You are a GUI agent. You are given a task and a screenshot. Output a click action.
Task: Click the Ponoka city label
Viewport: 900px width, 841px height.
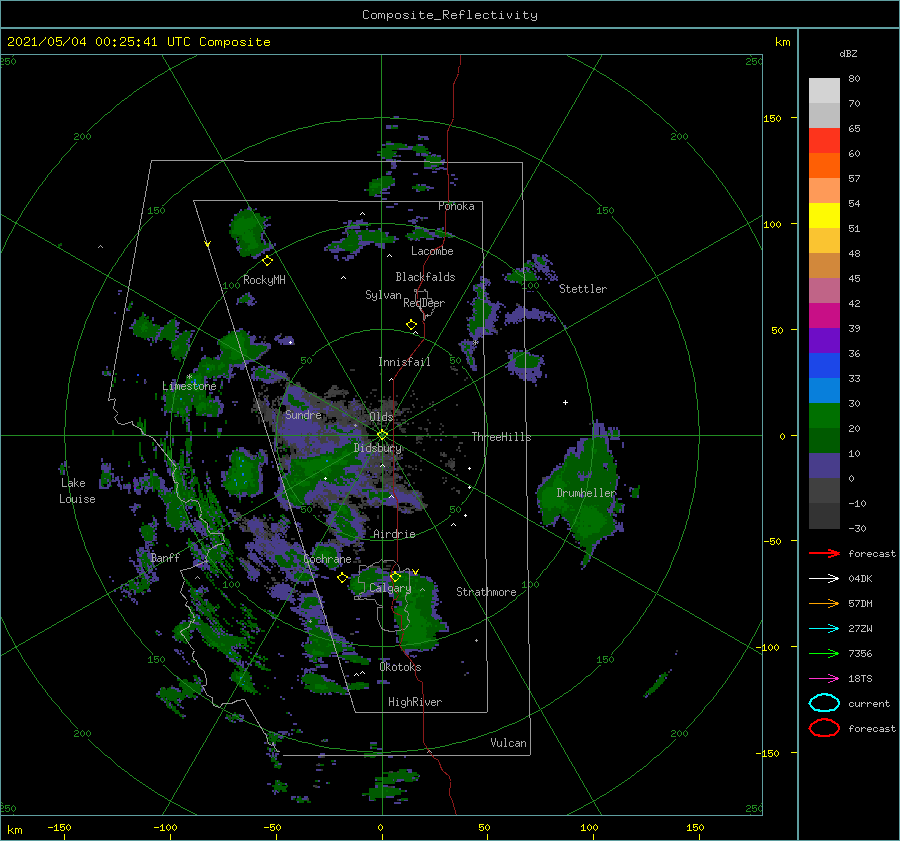coord(456,206)
